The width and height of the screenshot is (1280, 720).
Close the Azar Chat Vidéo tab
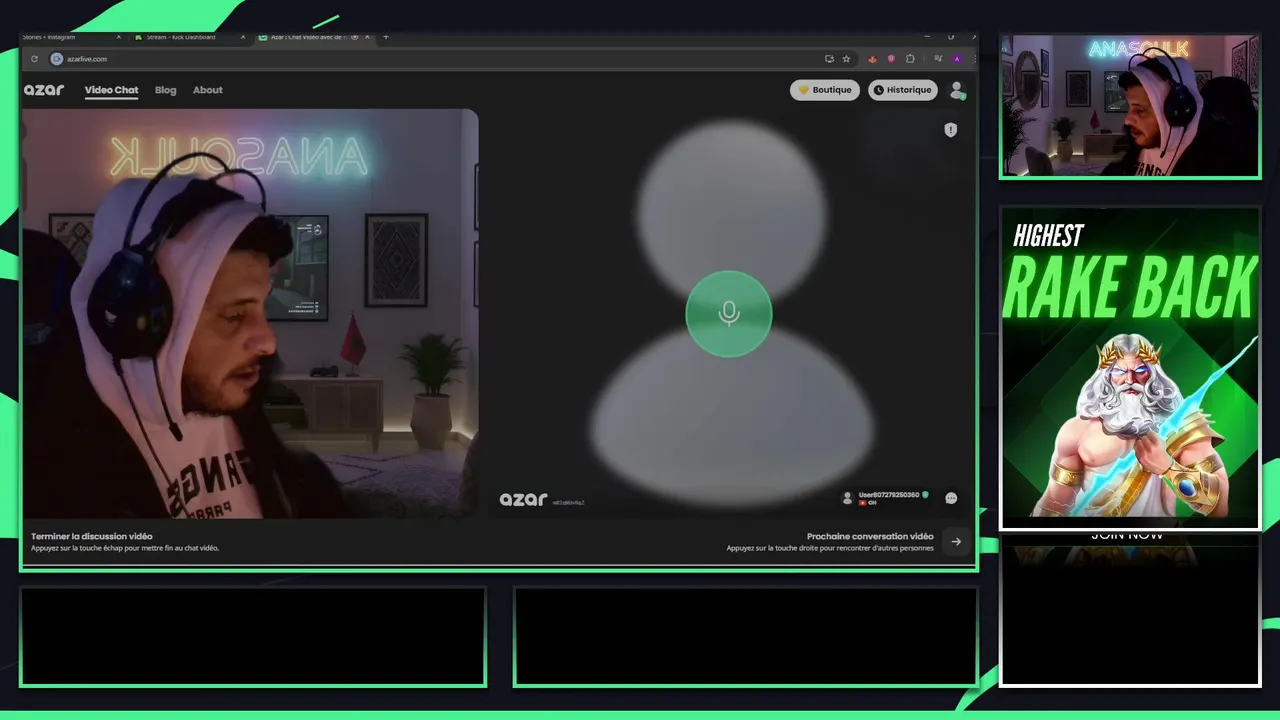coord(366,37)
